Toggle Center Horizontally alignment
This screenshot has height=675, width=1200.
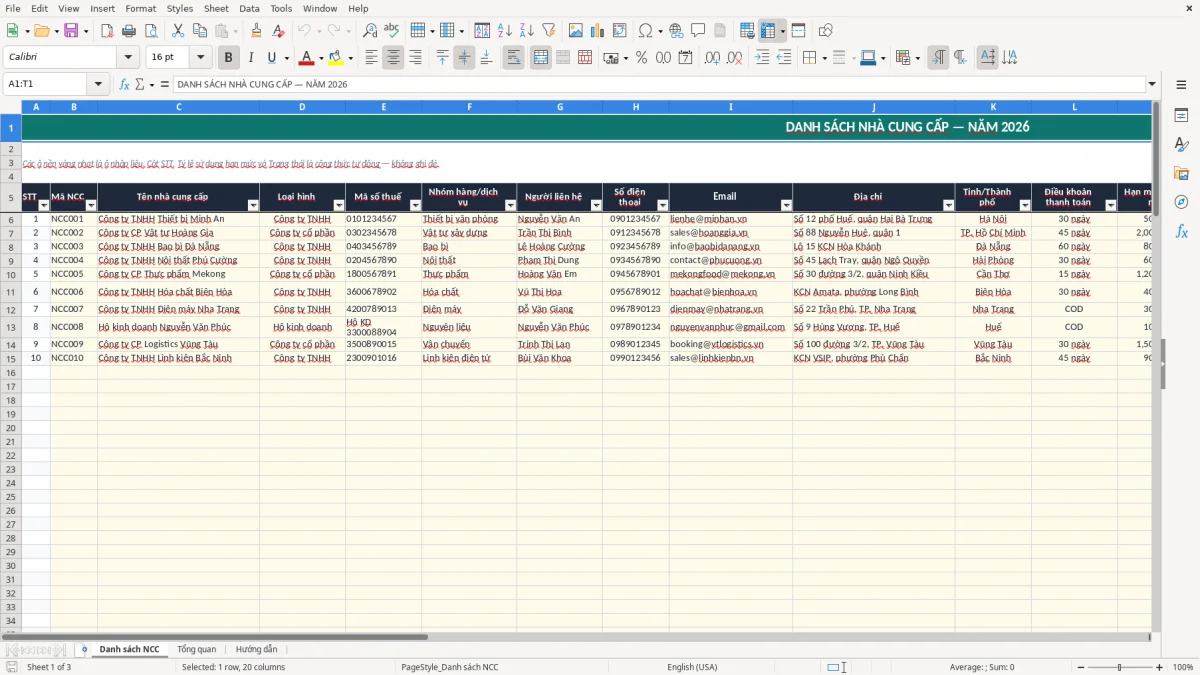coord(393,58)
